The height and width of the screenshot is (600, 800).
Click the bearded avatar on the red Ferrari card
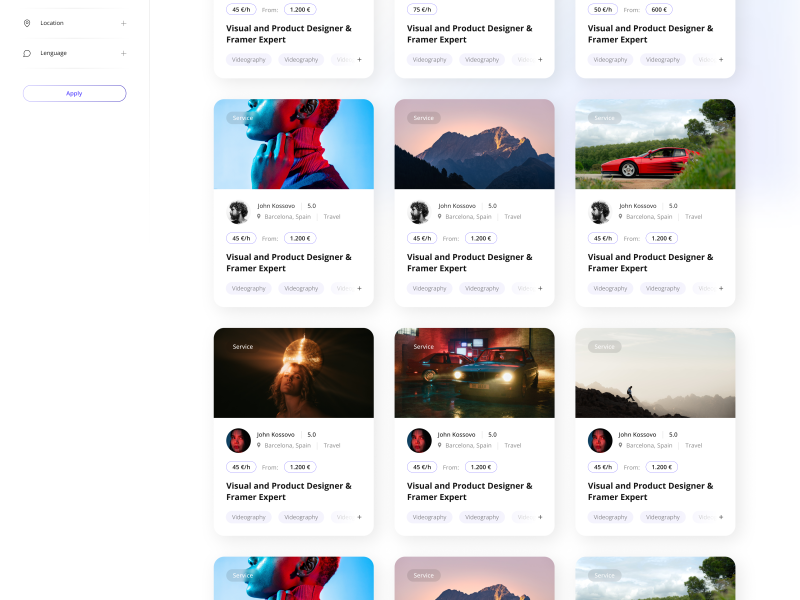pyautogui.click(x=600, y=212)
